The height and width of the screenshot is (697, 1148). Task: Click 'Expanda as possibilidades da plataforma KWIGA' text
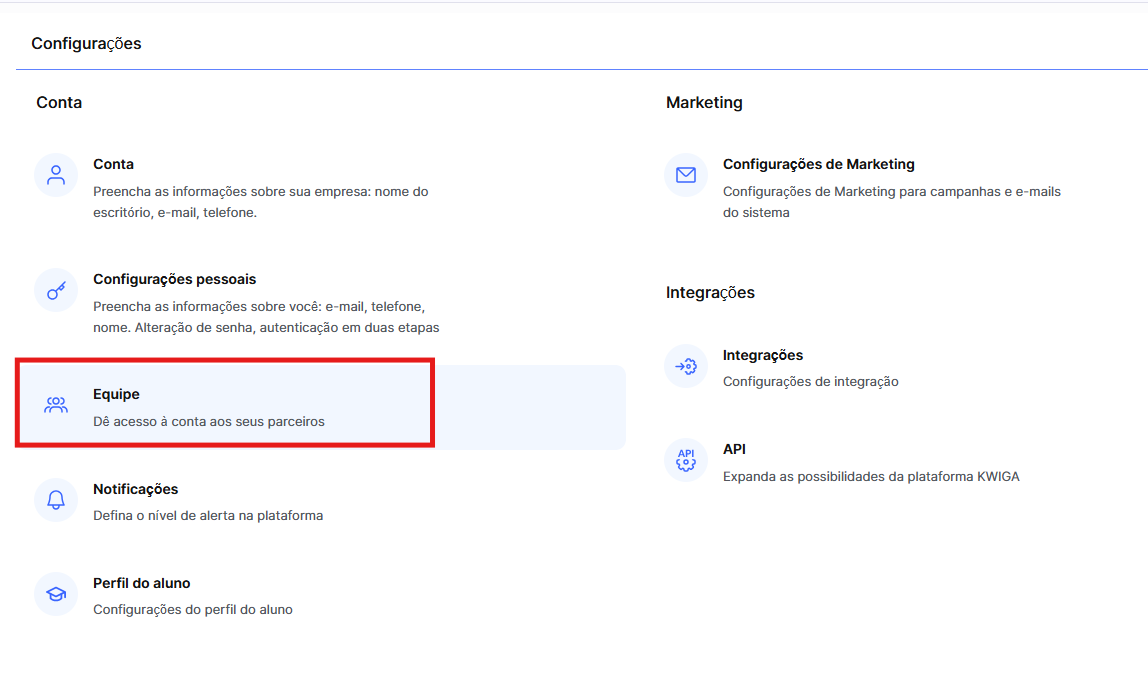point(870,477)
